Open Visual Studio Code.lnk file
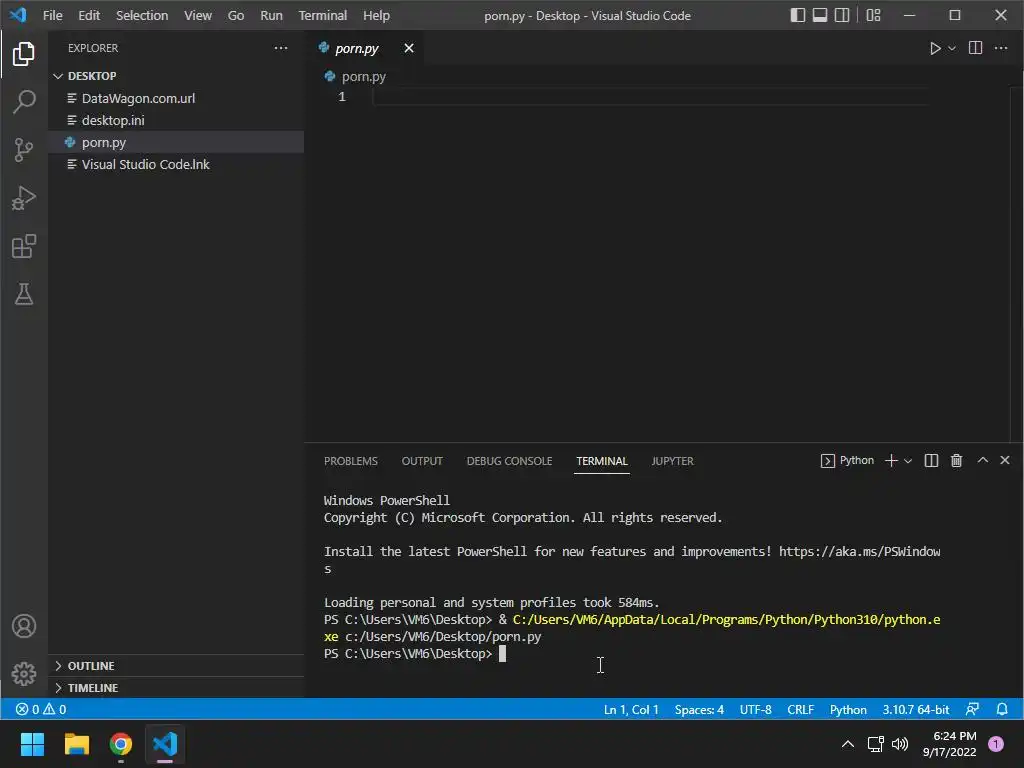Screen dimensions: 1024x768 (x=176, y=165)
